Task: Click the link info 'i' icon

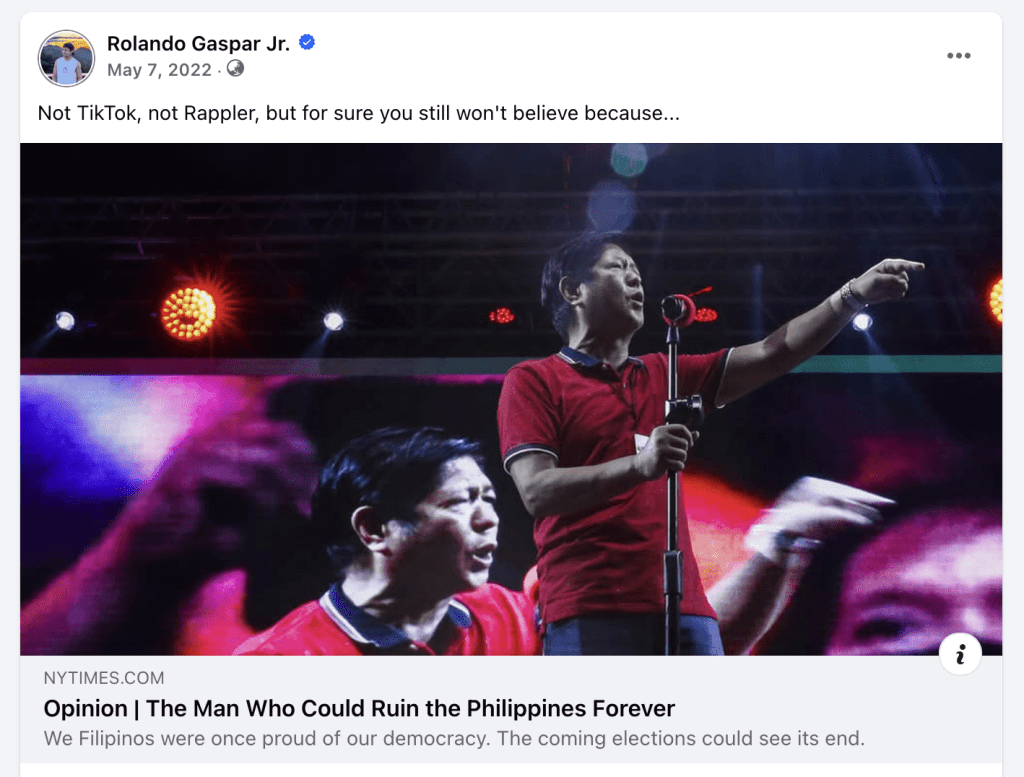Action: [960, 654]
